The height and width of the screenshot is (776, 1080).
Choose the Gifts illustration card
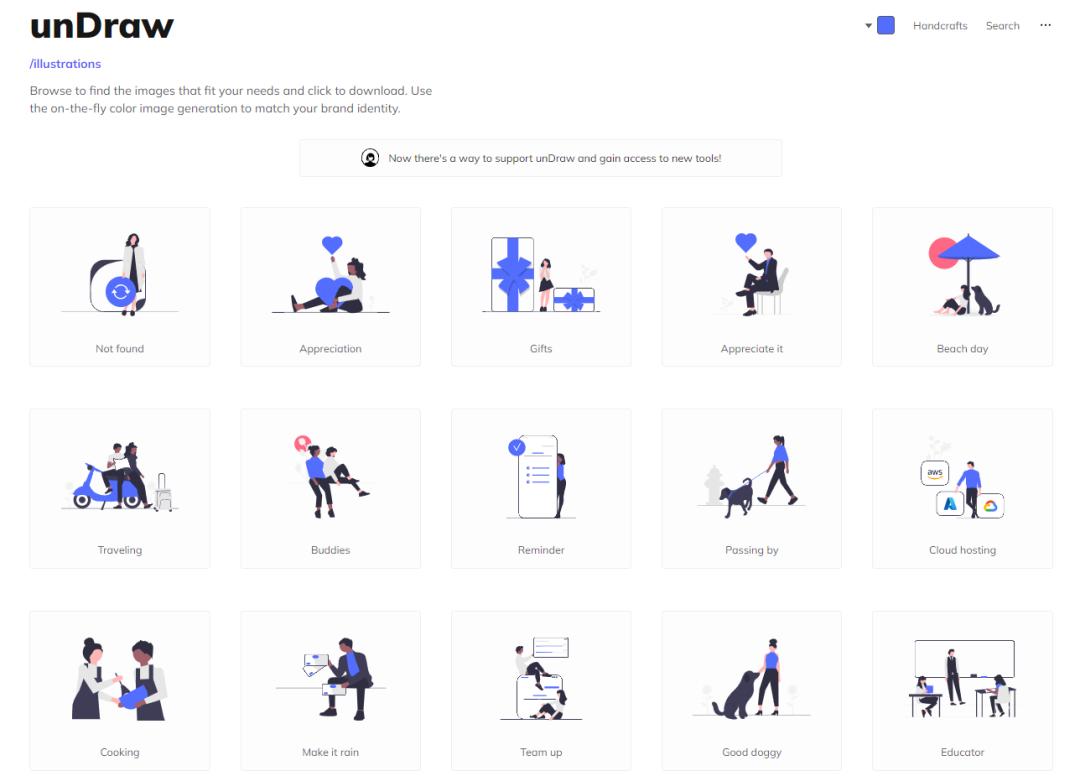click(541, 287)
